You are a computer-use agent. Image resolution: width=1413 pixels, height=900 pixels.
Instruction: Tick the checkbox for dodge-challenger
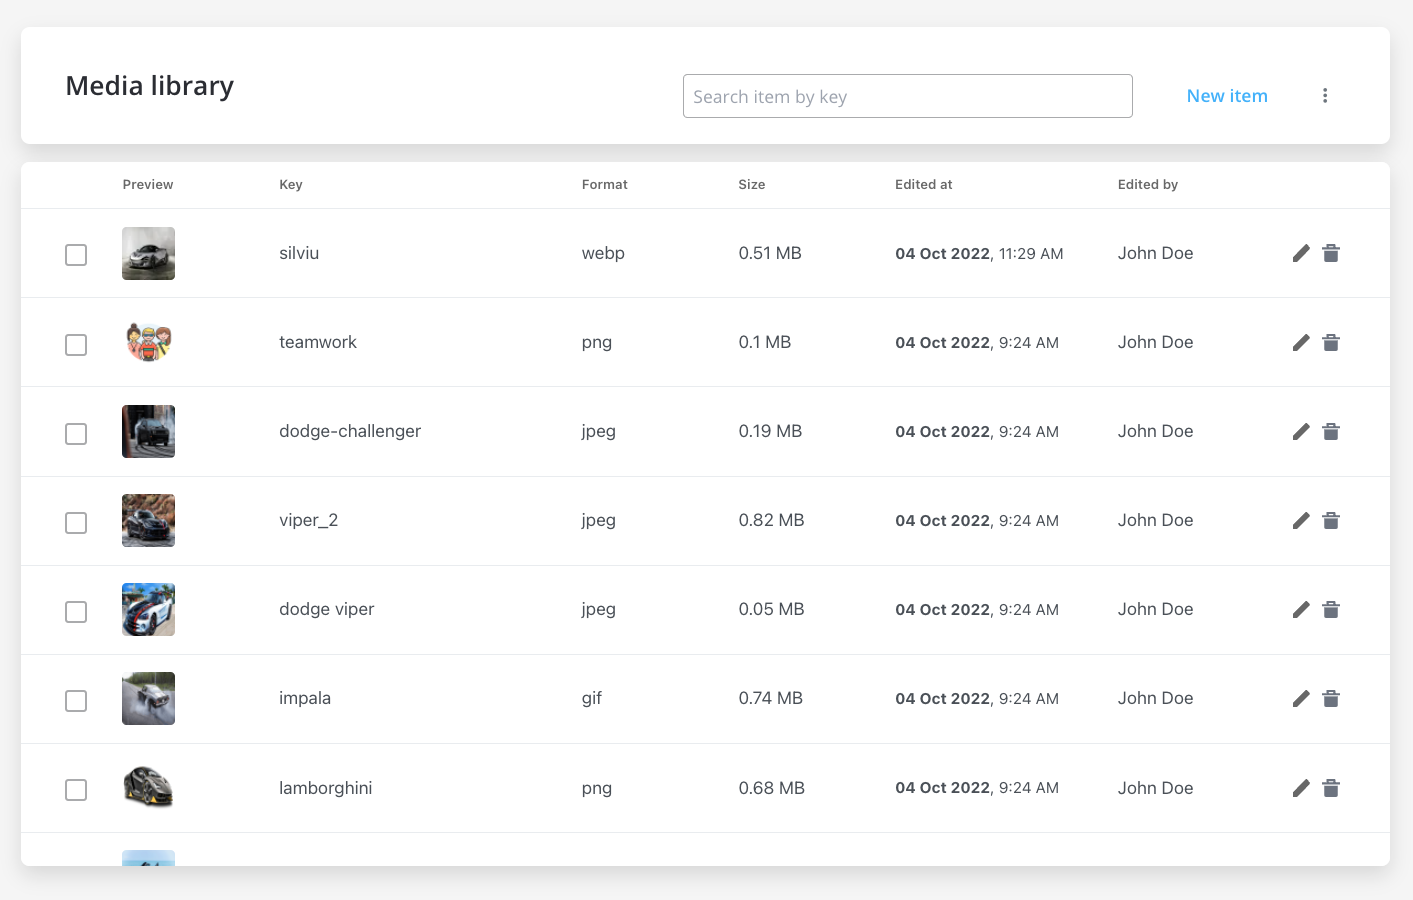pyautogui.click(x=76, y=433)
